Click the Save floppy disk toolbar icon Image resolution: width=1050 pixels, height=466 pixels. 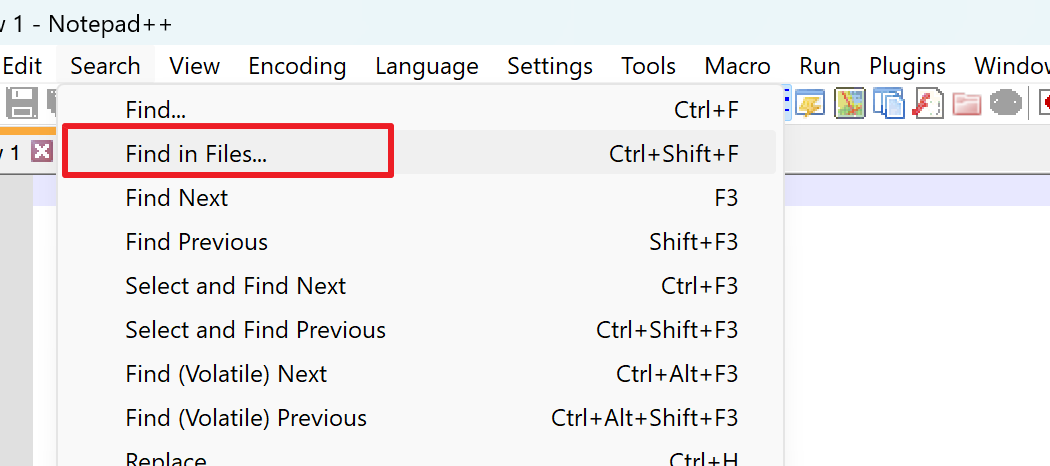(21, 104)
